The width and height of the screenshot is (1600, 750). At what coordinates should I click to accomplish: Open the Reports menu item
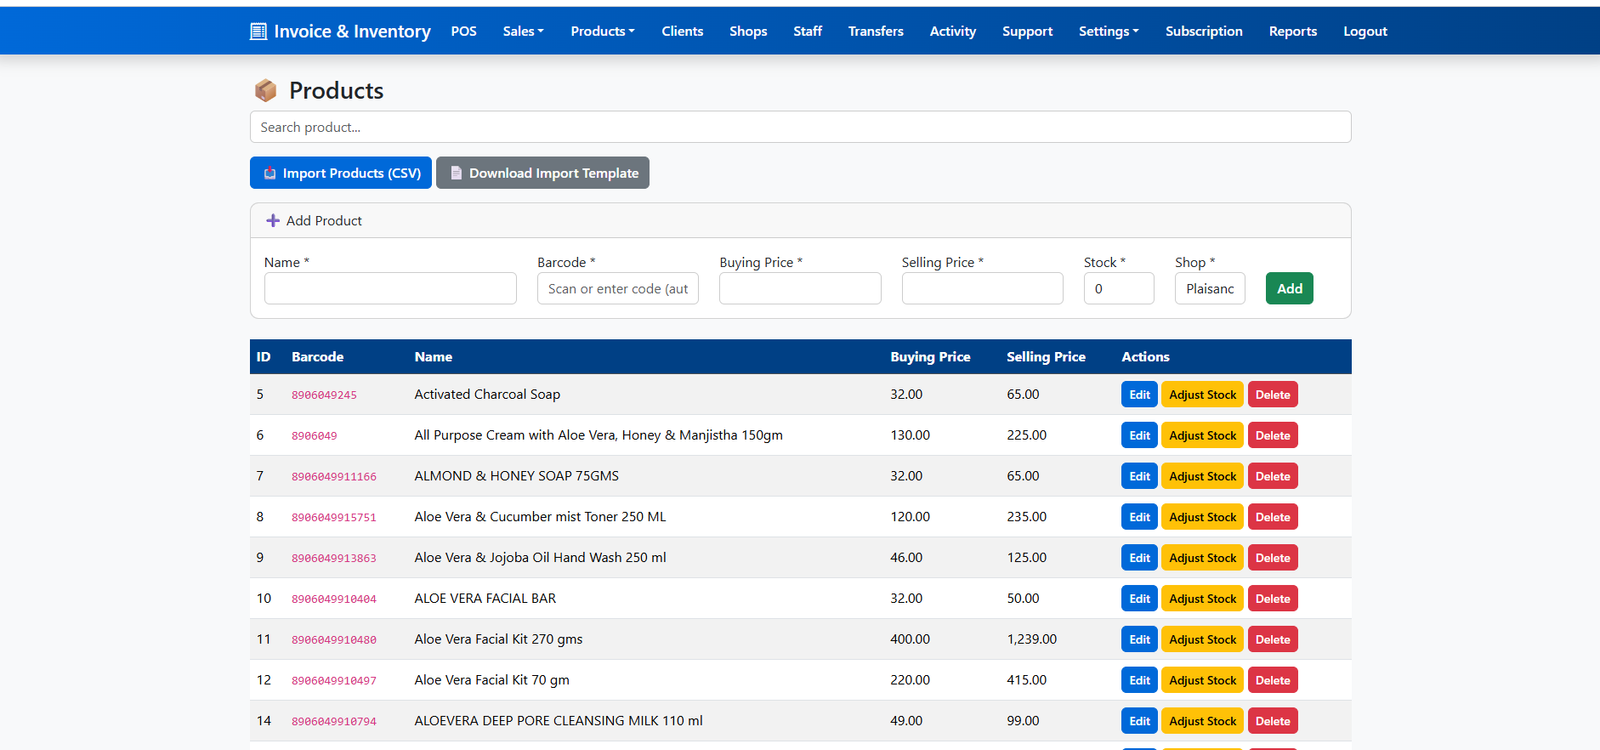coord(1292,31)
